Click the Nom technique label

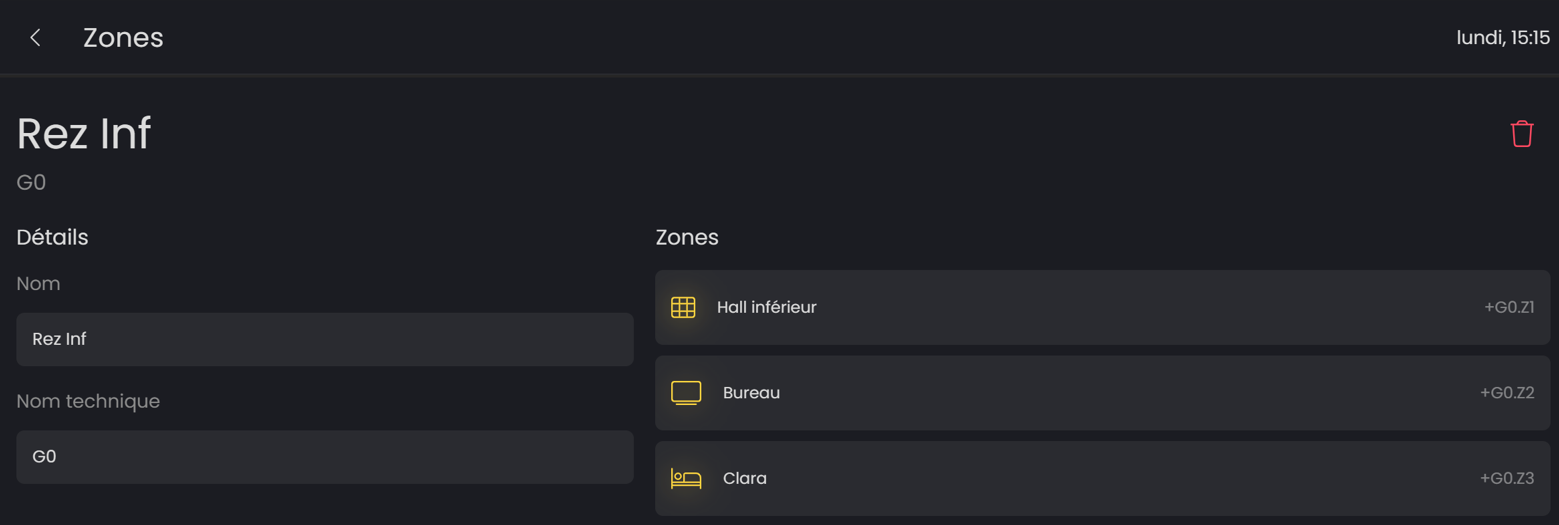tap(88, 401)
